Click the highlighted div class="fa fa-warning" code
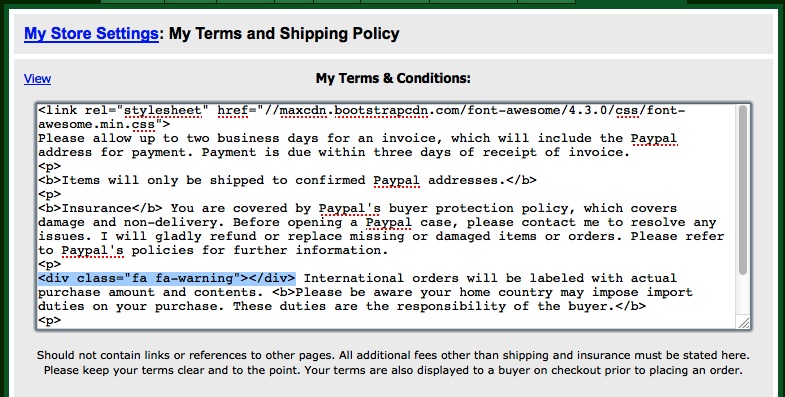The height and width of the screenshot is (397, 785). [x=167, y=278]
